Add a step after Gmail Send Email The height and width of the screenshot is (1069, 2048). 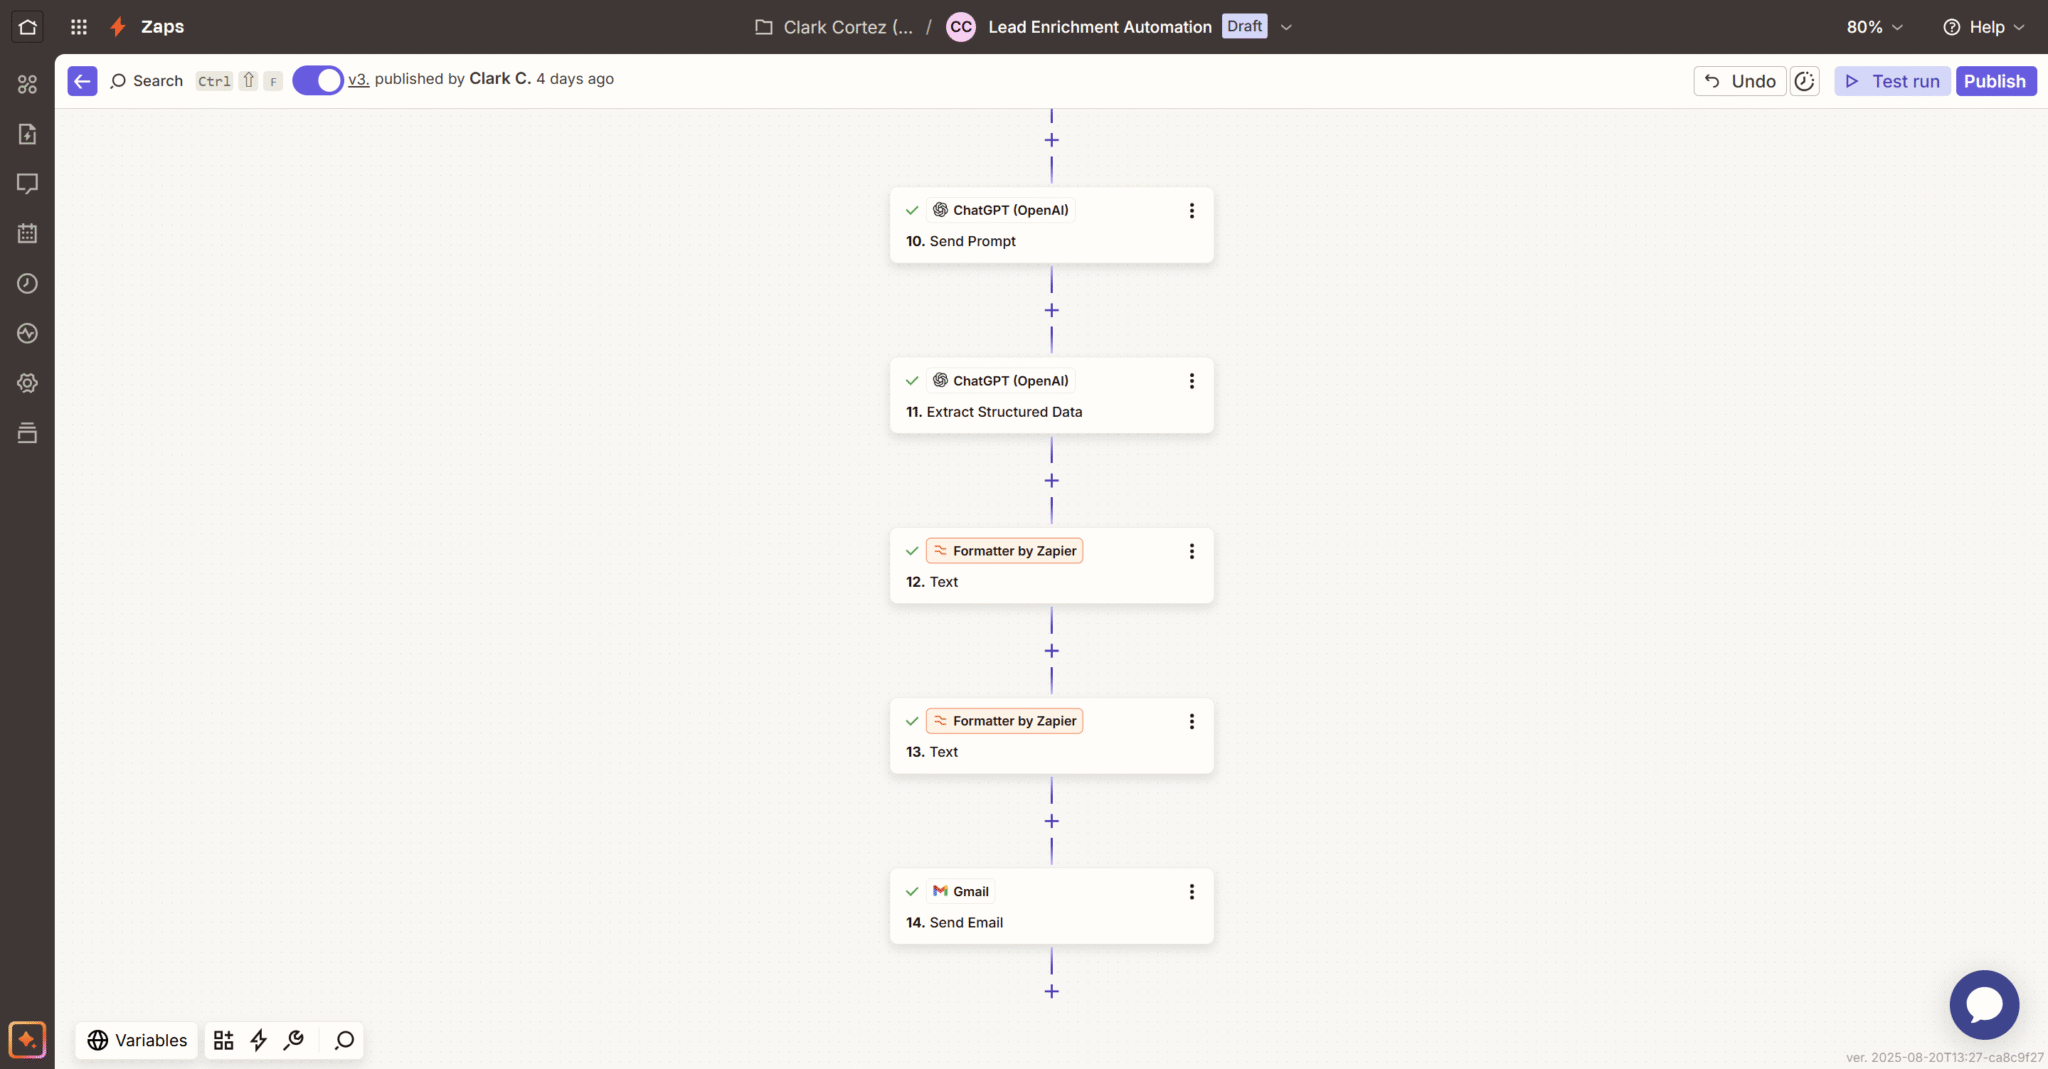pos(1051,991)
